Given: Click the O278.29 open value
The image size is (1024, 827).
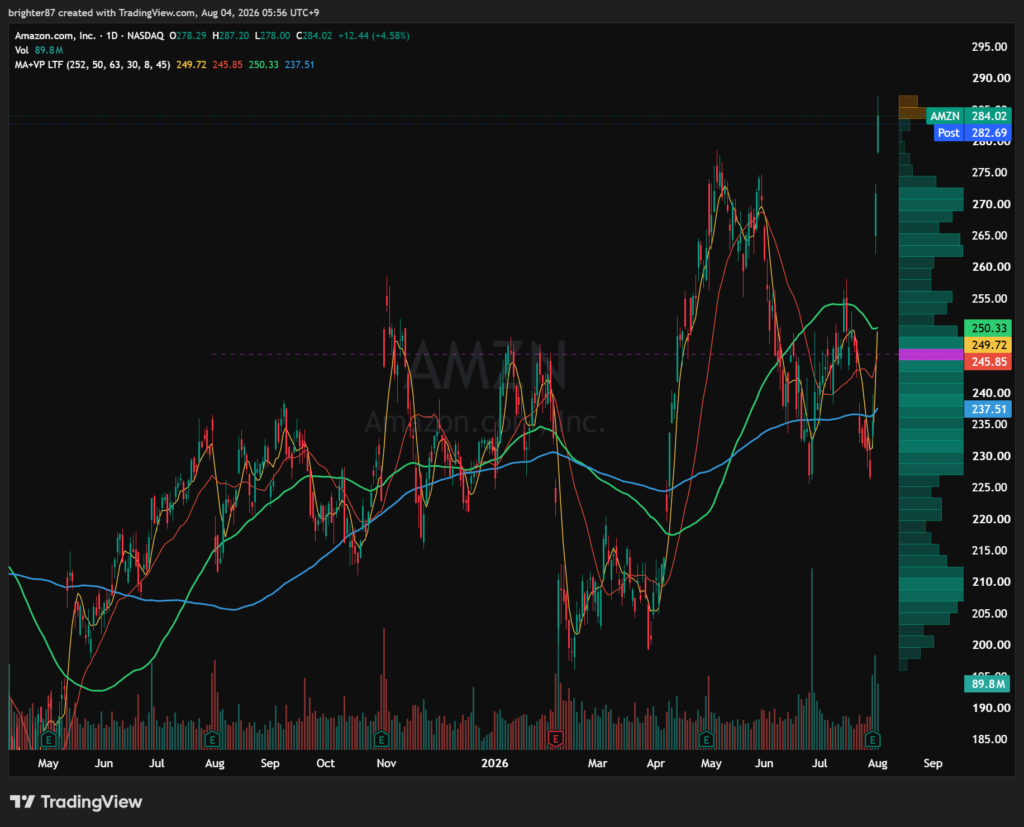Looking at the screenshot, I should 187,36.
